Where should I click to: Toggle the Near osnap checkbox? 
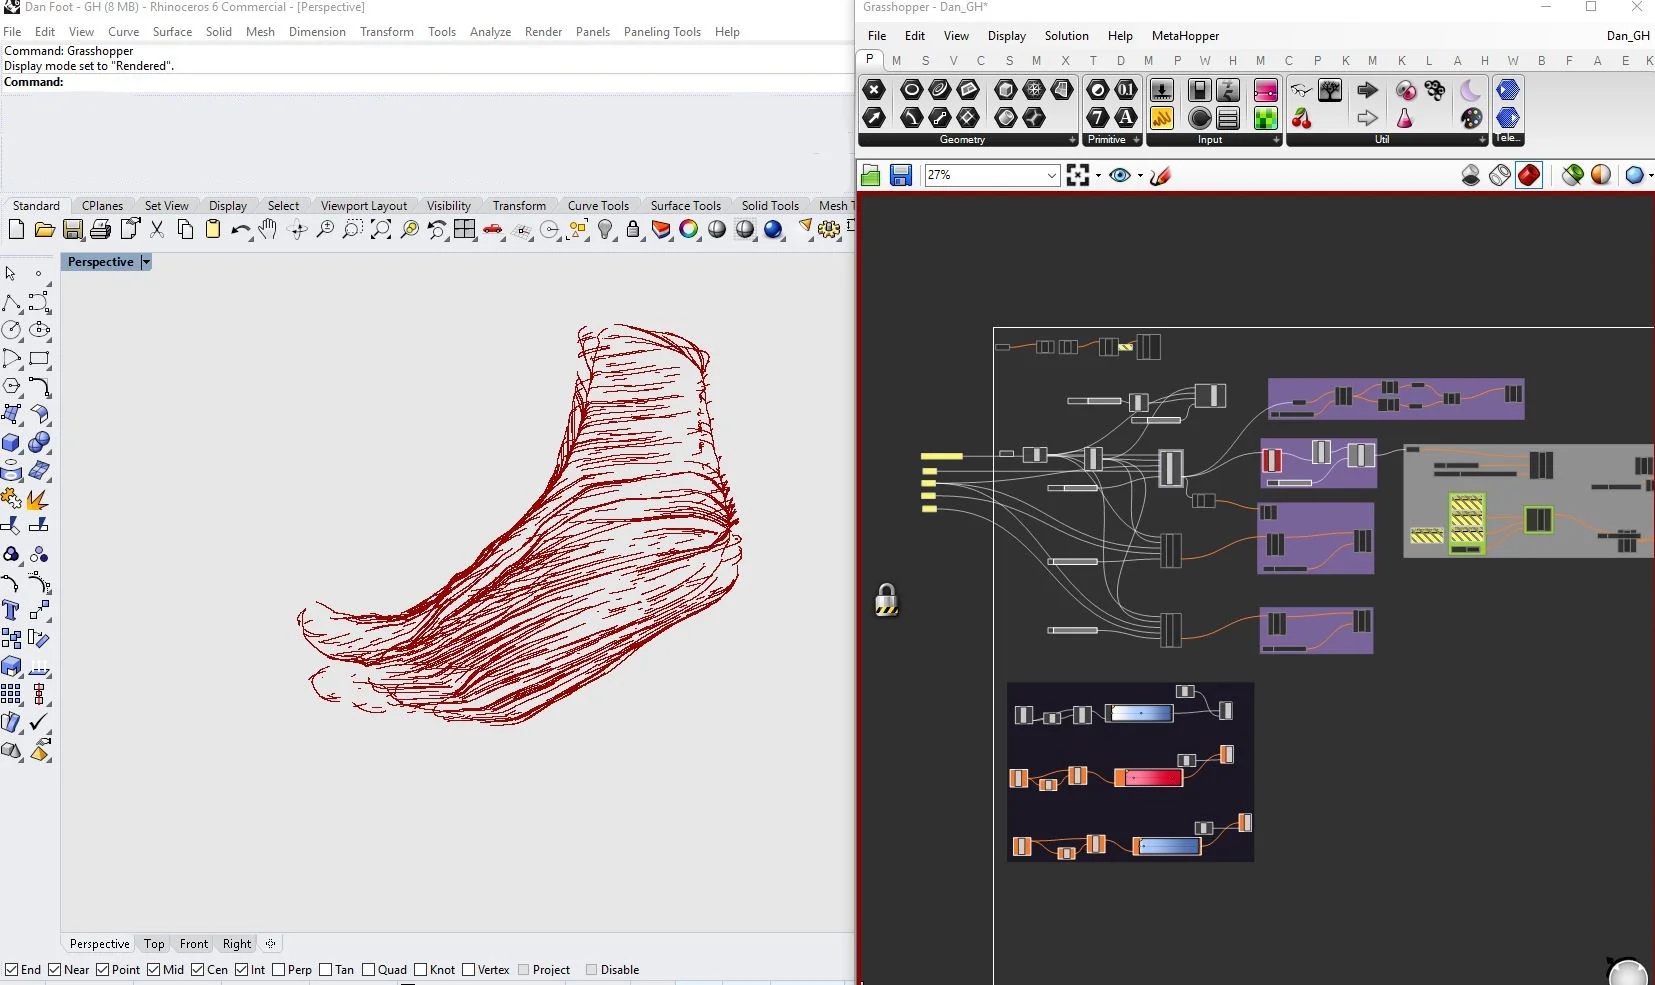[56, 970]
